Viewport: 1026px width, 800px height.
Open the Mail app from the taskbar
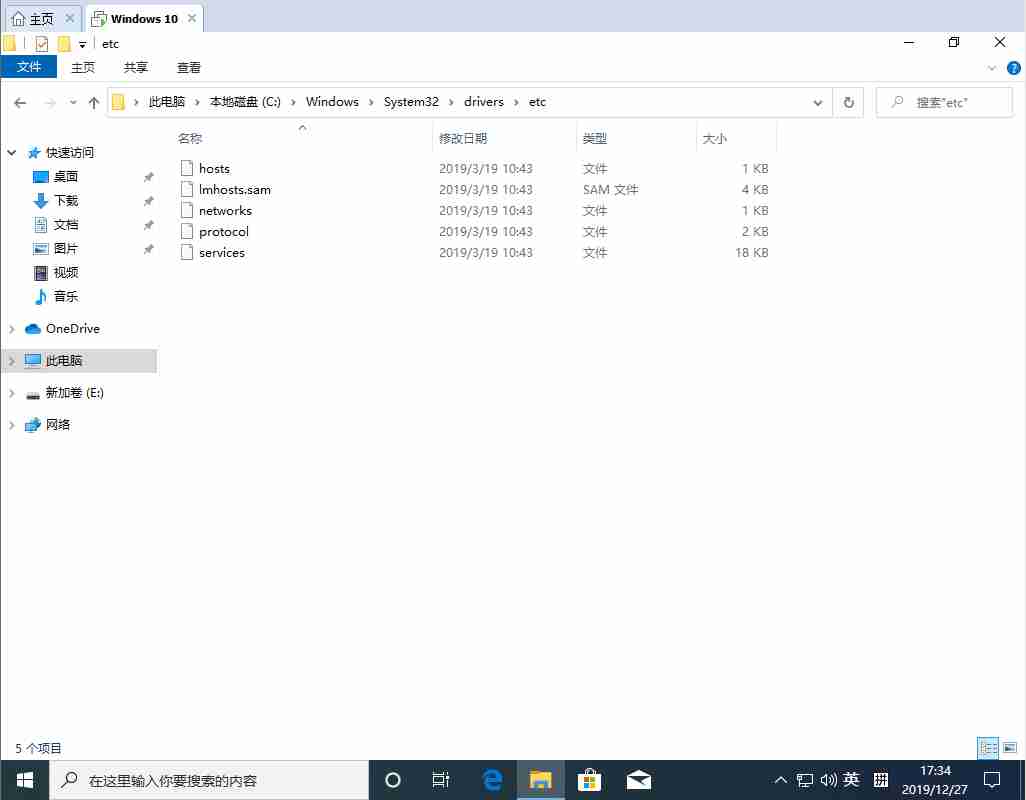pos(638,780)
